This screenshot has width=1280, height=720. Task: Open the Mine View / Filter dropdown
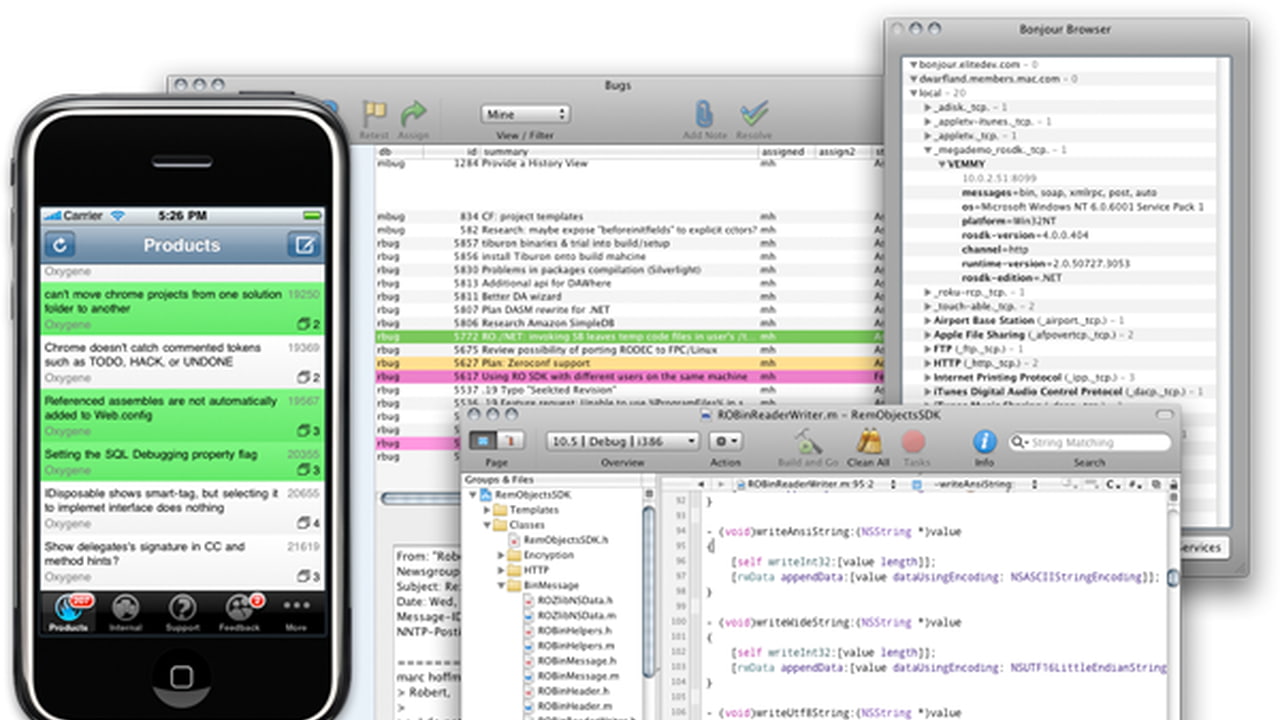pos(525,114)
